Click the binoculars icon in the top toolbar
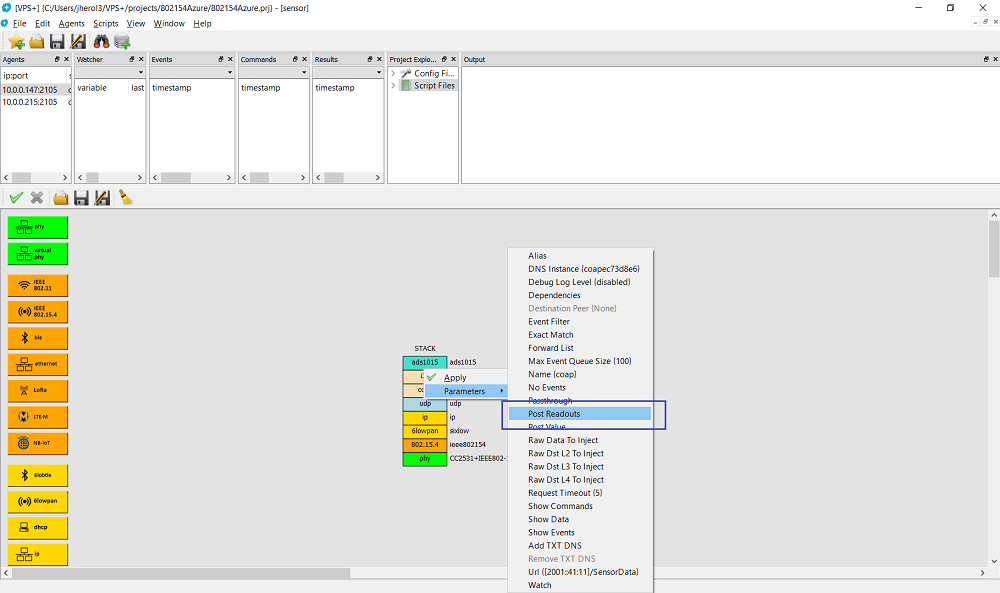 point(101,41)
